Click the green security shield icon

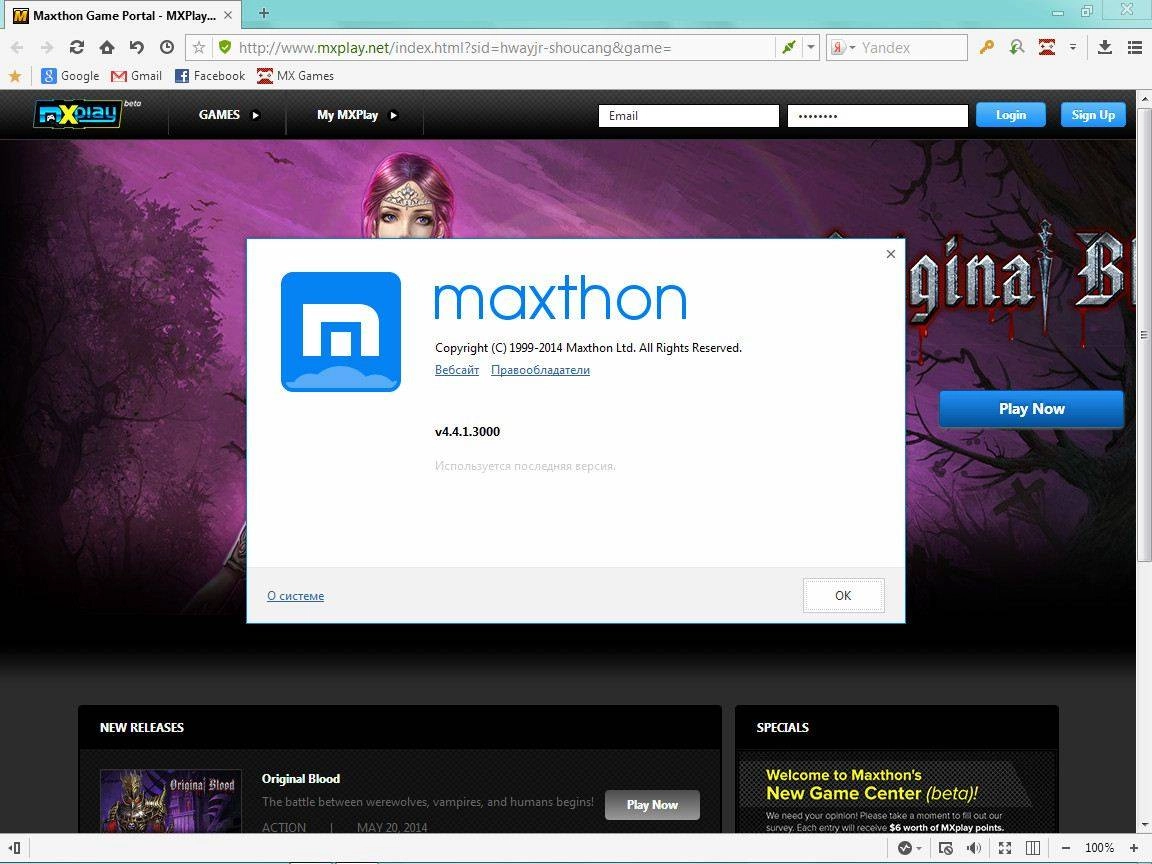(225, 48)
